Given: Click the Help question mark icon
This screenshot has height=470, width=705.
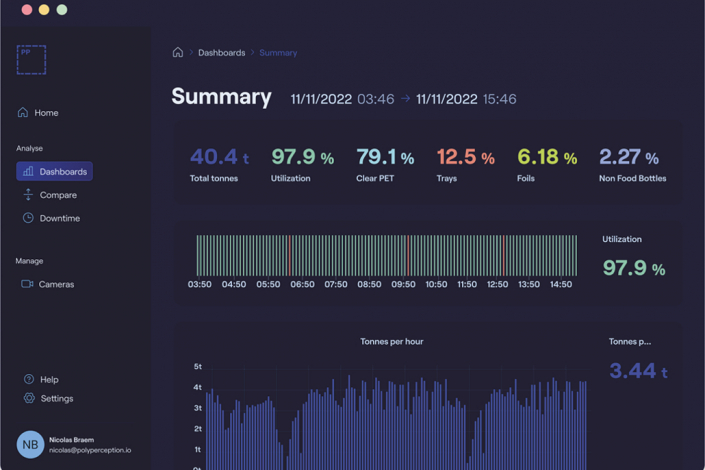Looking at the screenshot, I should (29, 380).
